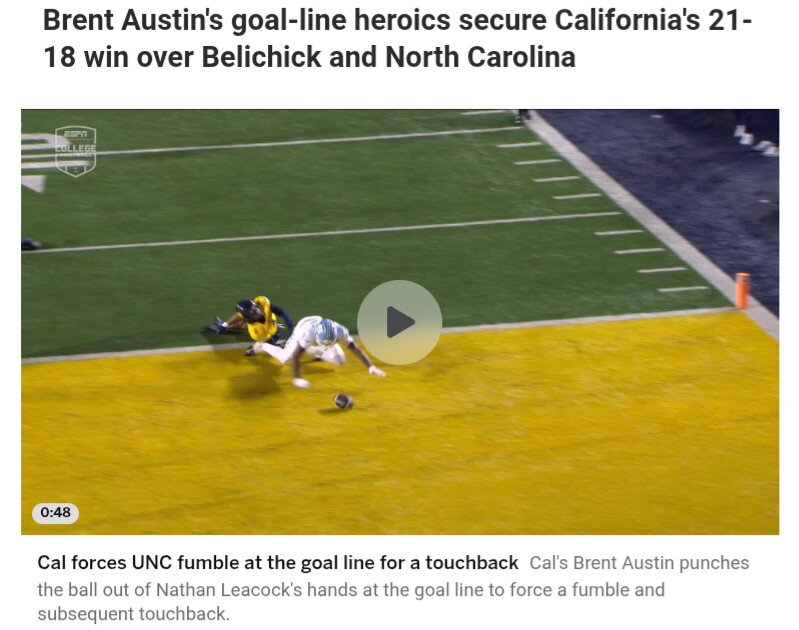Start the video with the play button
The width and height of the screenshot is (799, 630).
pos(399,322)
